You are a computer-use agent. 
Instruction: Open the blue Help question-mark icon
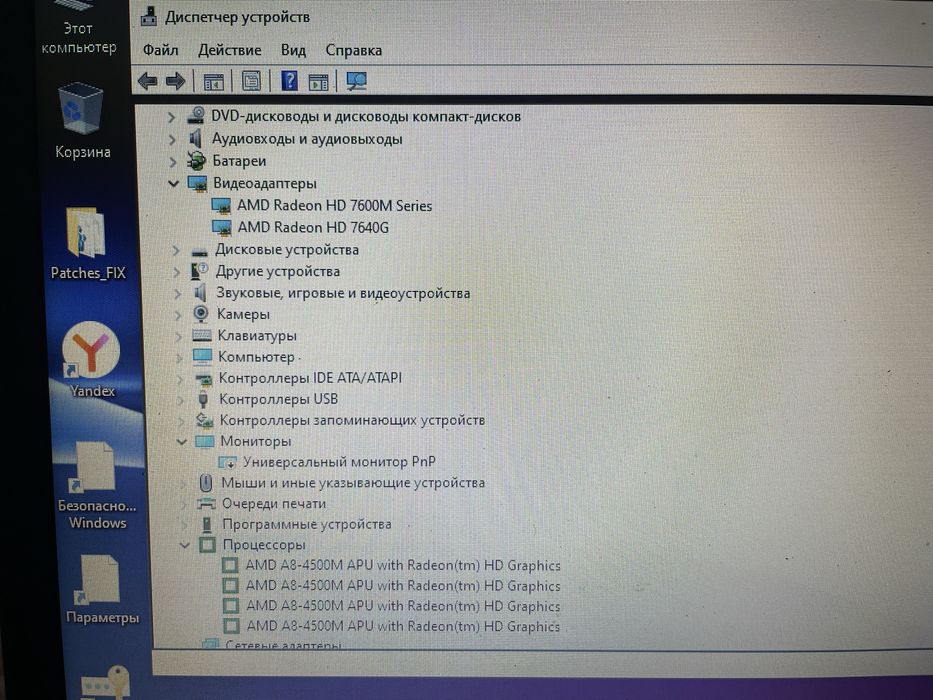(x=289, y=80)
